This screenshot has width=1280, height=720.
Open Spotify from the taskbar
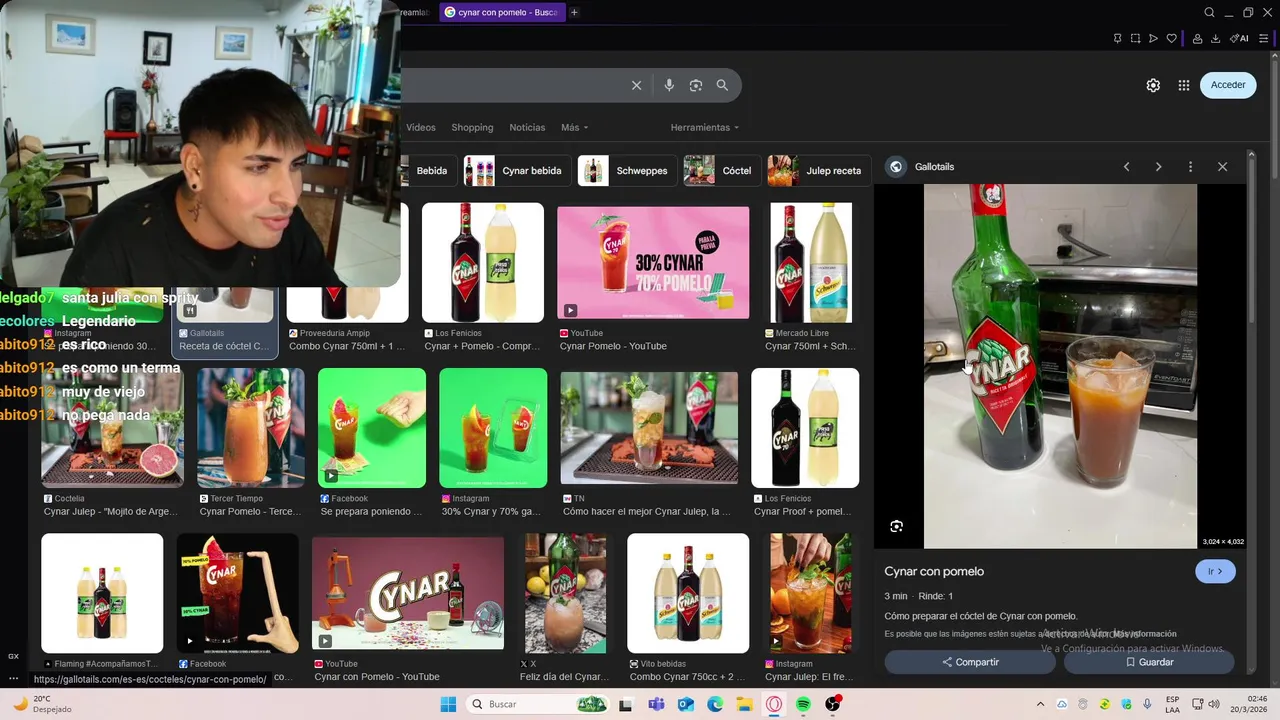[804, 705]
